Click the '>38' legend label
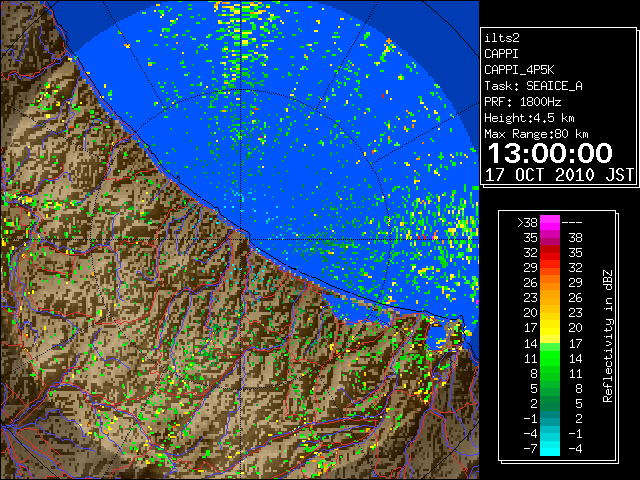The height and width of the screenshot is (480, 640). tap(527, 223)
